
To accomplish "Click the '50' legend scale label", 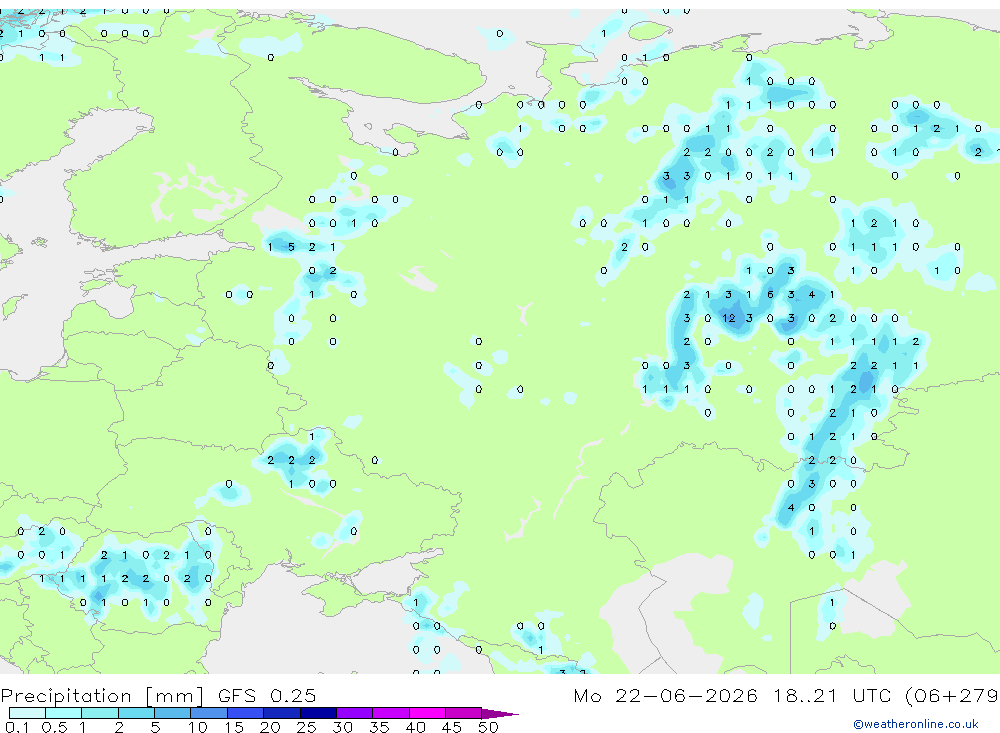I will (488, 727).
